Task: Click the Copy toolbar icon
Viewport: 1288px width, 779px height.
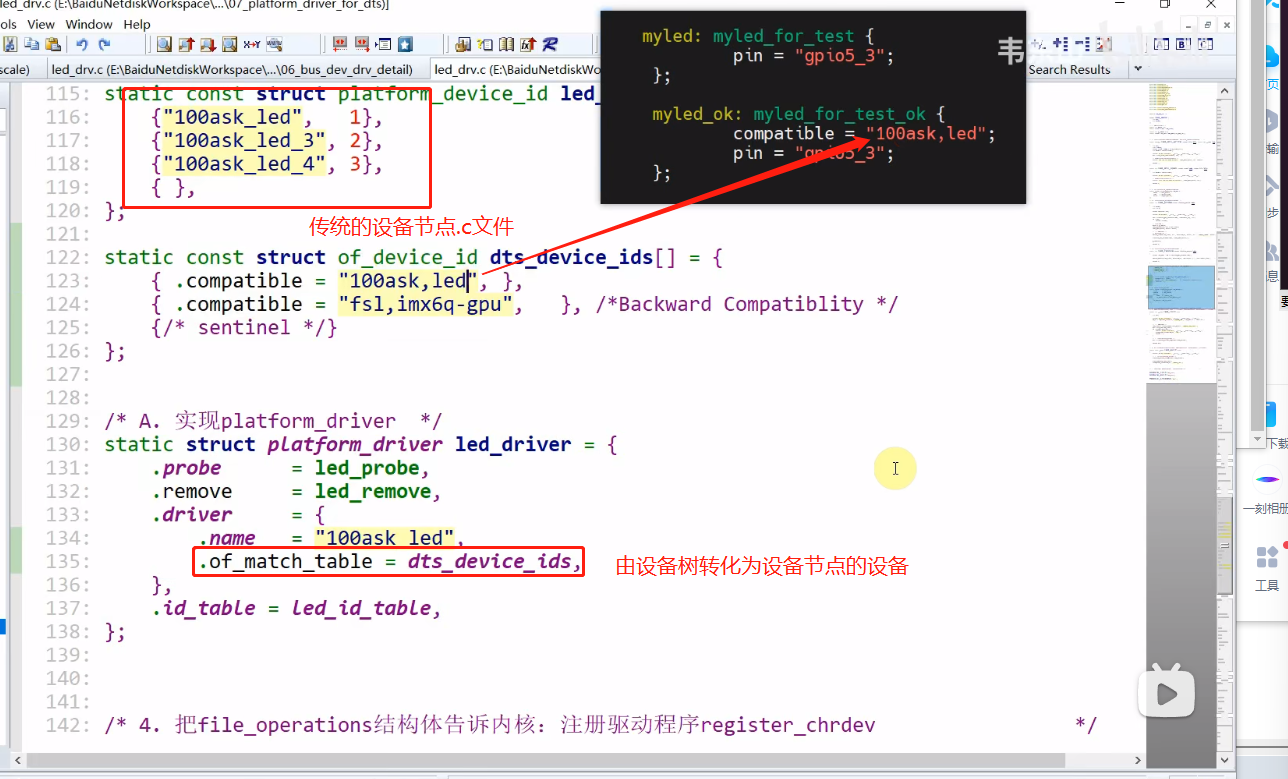Action: [x=32, y=44]
